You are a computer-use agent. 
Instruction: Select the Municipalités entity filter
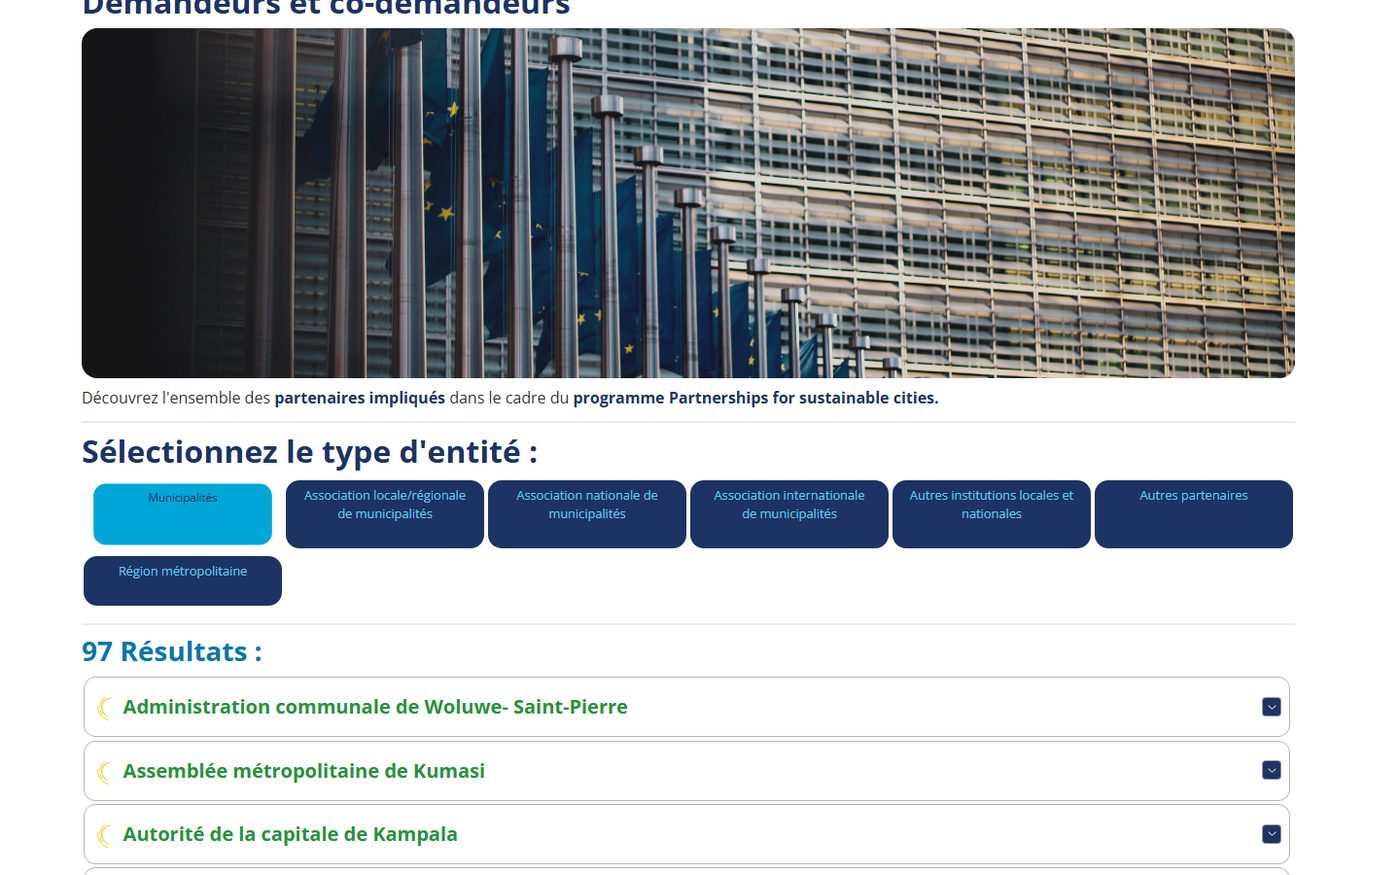pos(183,514)
